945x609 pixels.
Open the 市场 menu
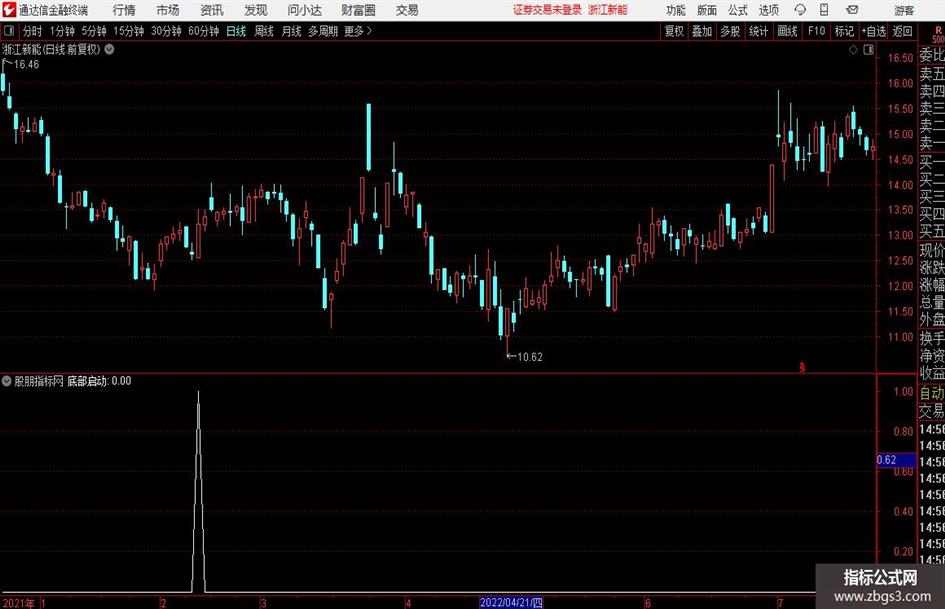pyautogui.click(x=168, y=10)
